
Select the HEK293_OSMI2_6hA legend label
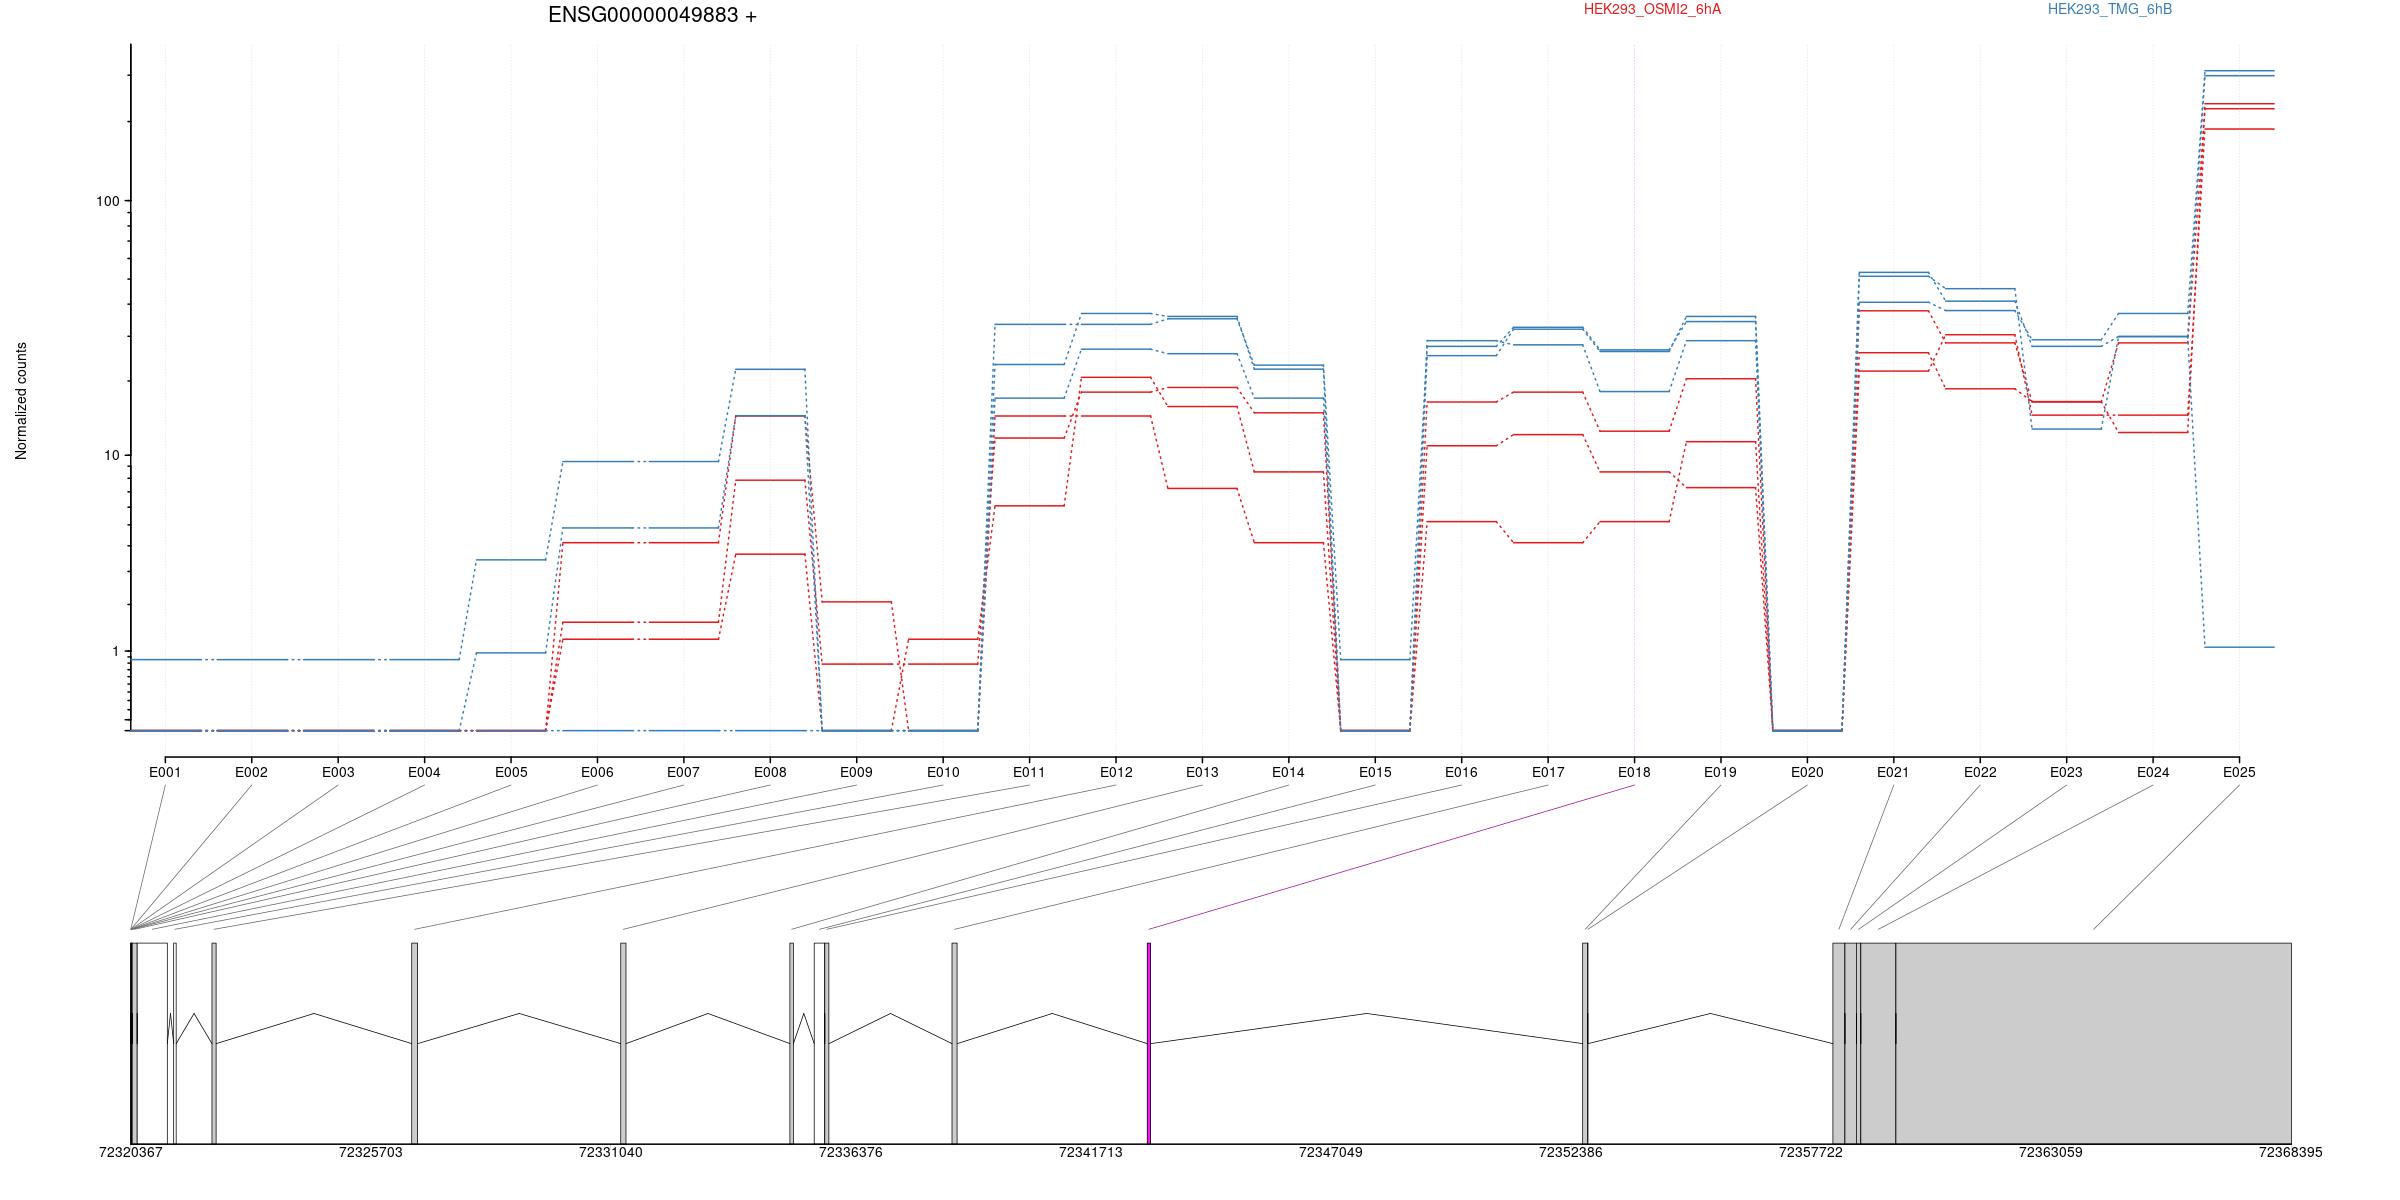1652,9
